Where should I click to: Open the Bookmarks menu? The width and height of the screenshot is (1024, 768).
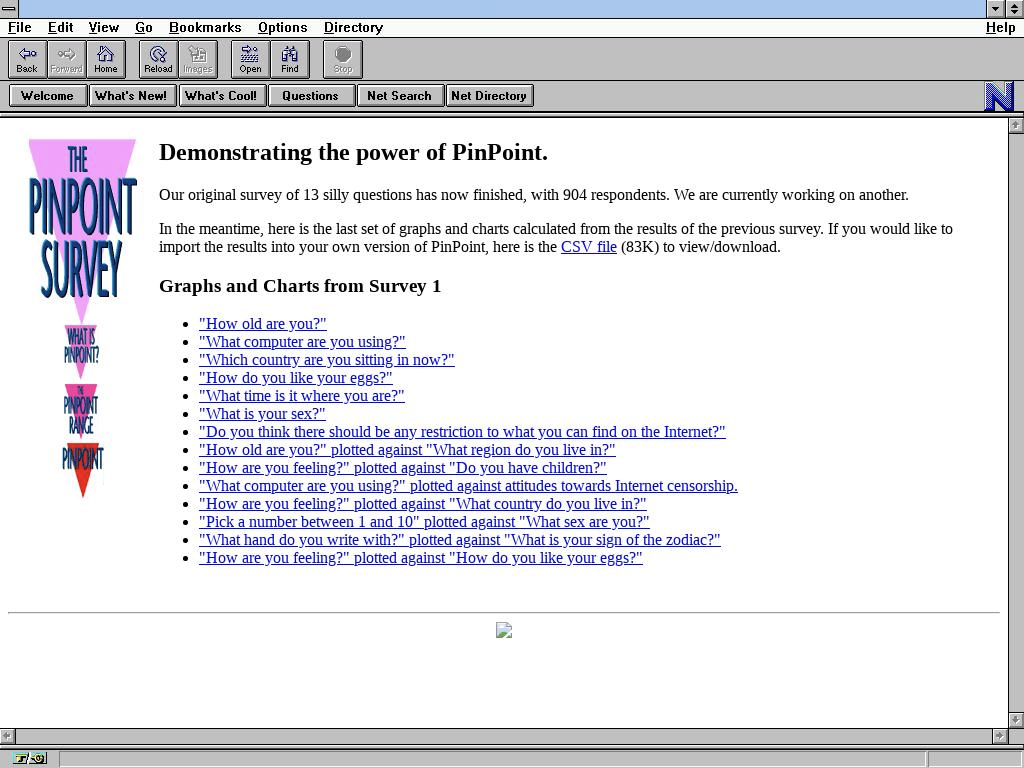[204, 27]
